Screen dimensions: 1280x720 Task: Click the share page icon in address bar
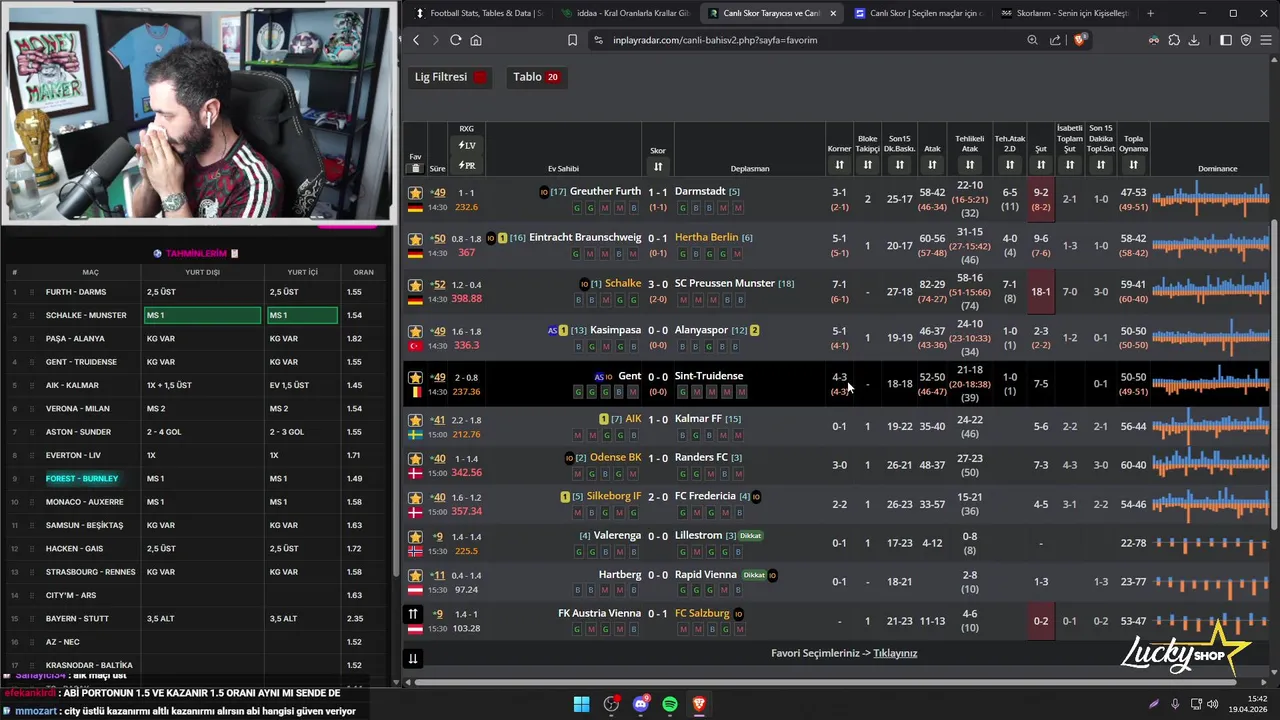(x=1055, y=40)
